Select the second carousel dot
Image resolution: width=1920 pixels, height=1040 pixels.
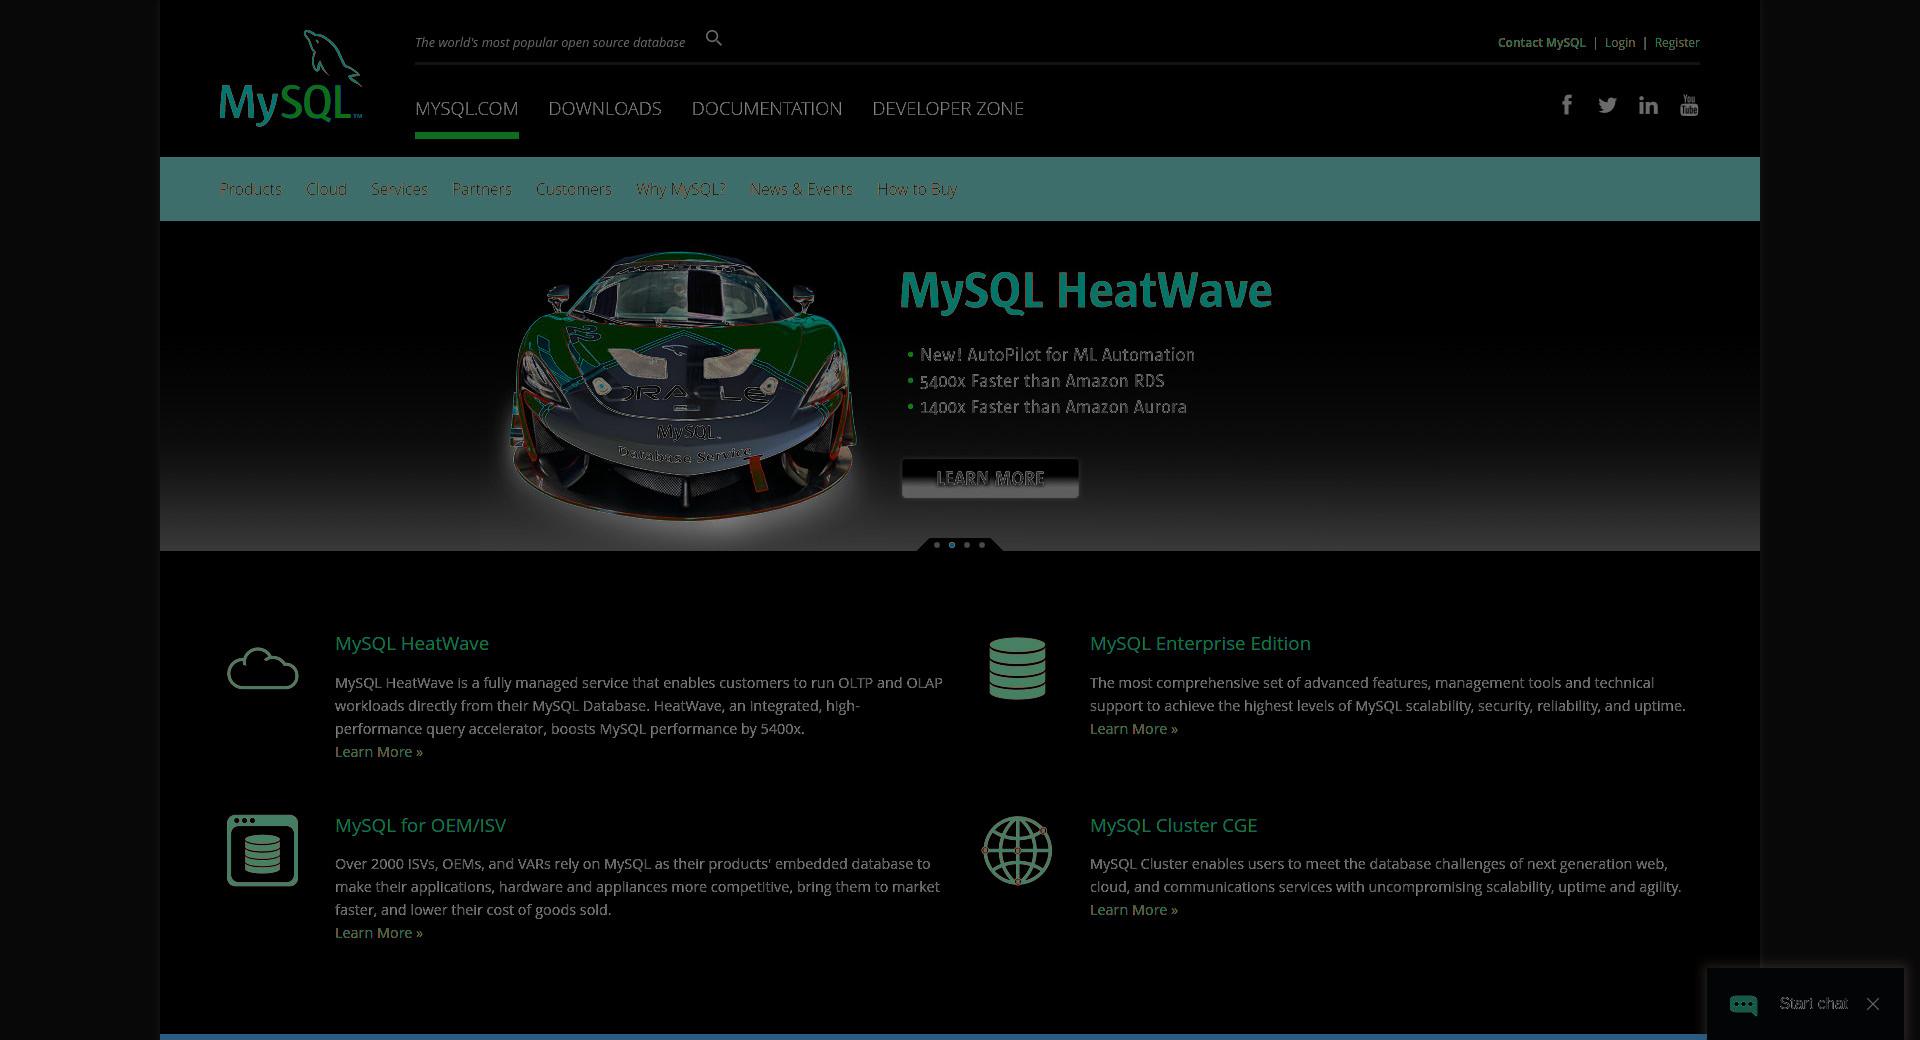click(x=952, y=545)
